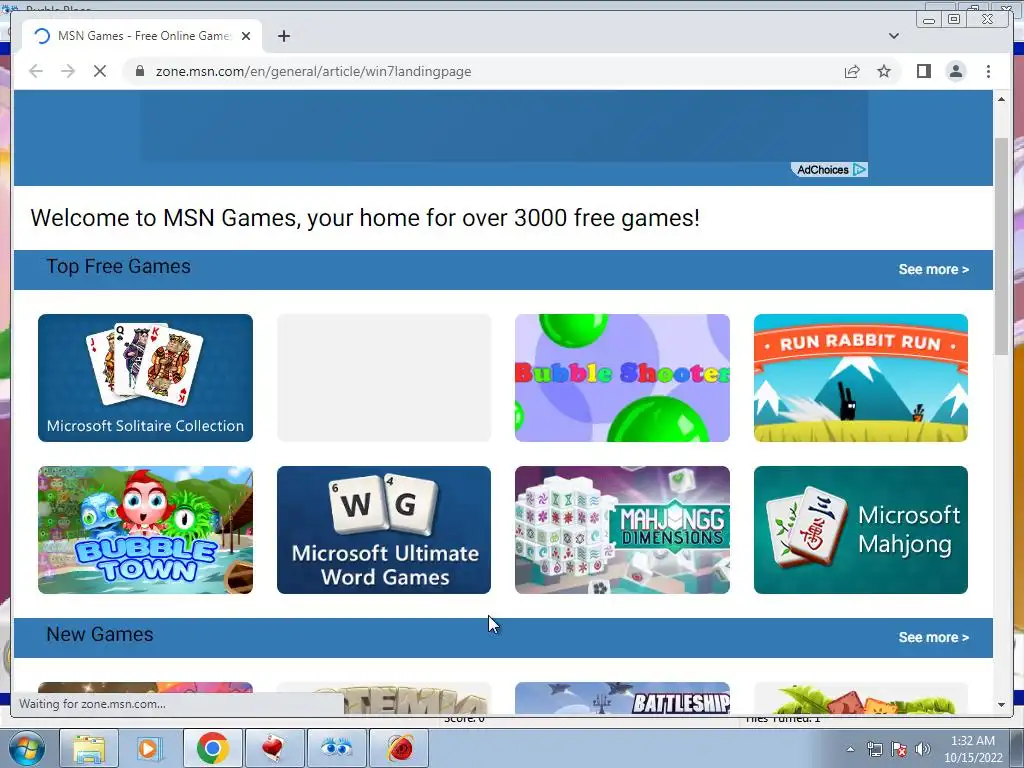1024x768 pixels.
Task: See more Top Free Games
Action: [933, 269]
